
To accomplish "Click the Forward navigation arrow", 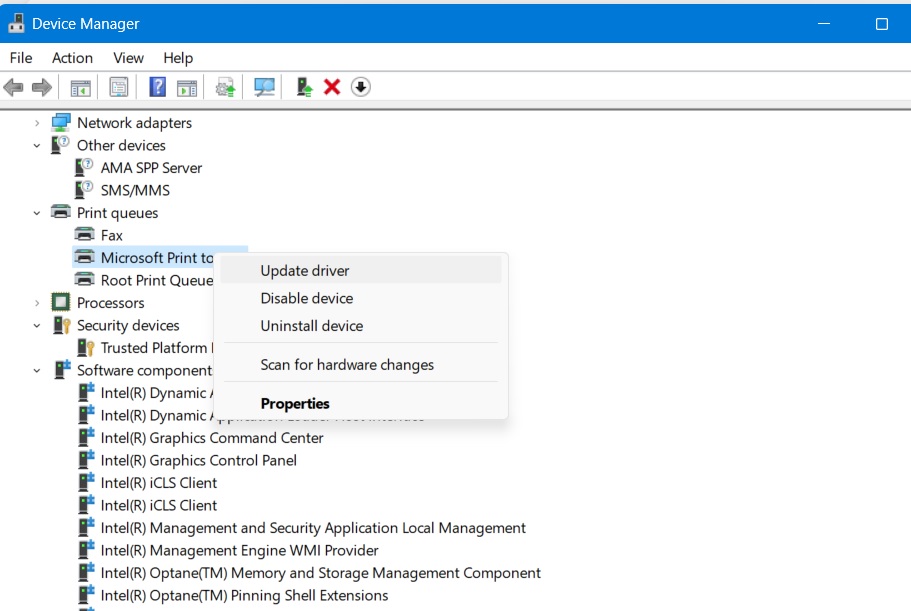I will click(40, 87).
